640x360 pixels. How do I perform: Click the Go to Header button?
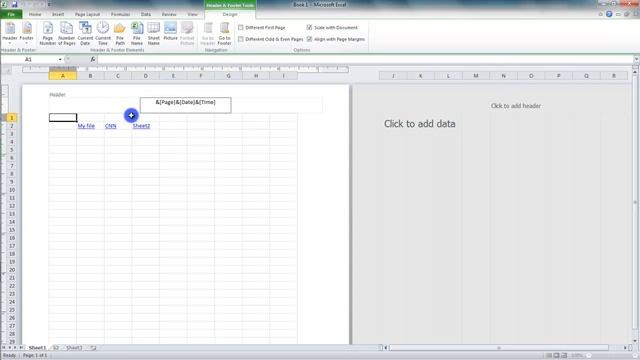pos(208,33)
